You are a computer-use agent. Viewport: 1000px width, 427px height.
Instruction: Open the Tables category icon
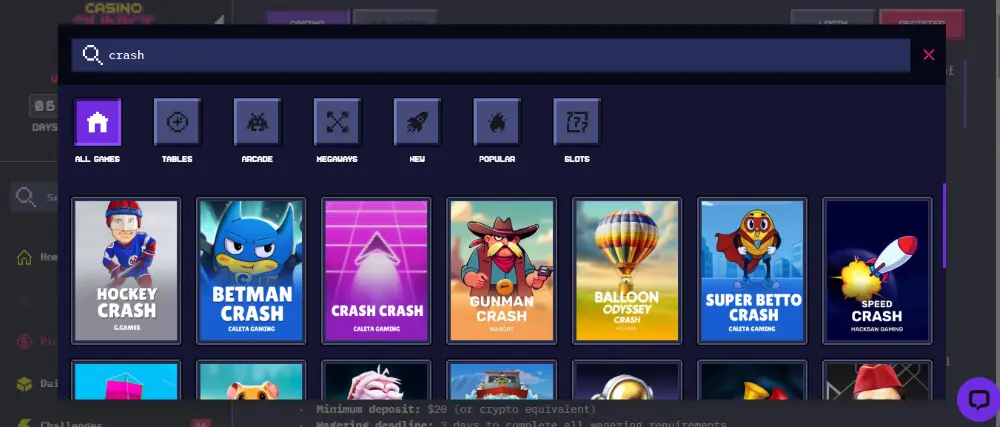(x=177, y=122)
